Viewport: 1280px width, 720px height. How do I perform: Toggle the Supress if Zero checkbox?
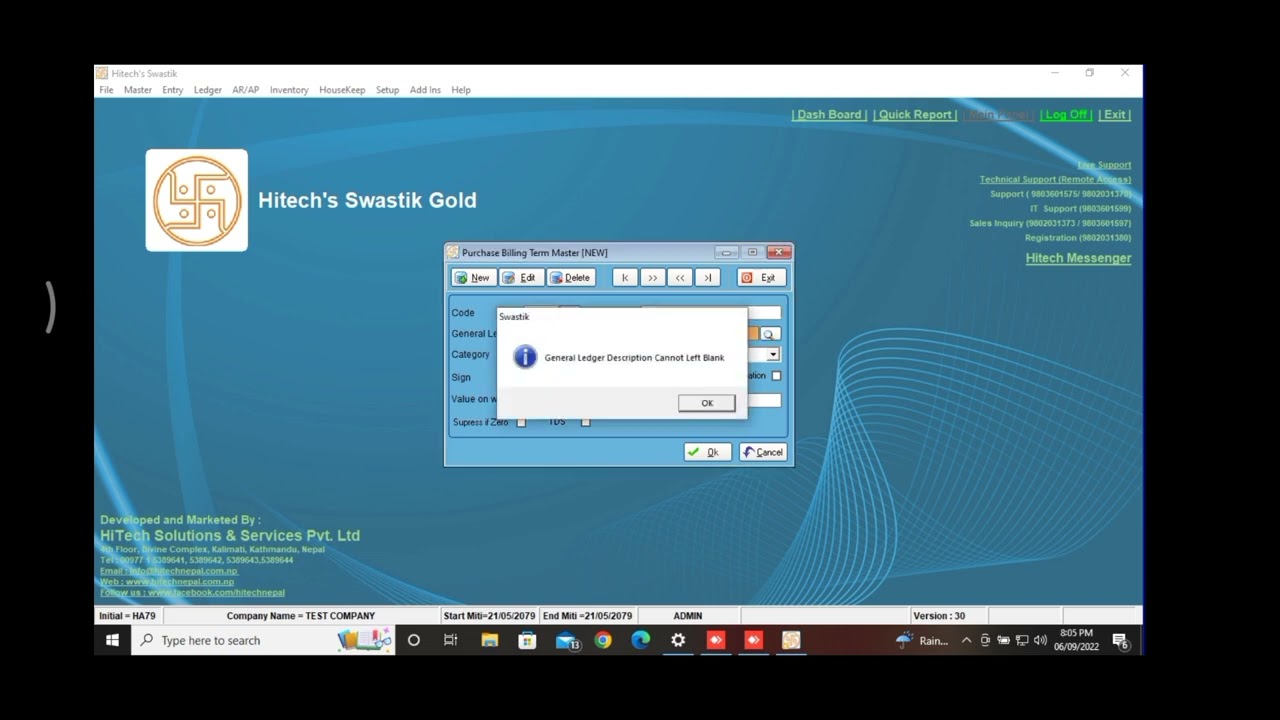(x=521, y=422)
